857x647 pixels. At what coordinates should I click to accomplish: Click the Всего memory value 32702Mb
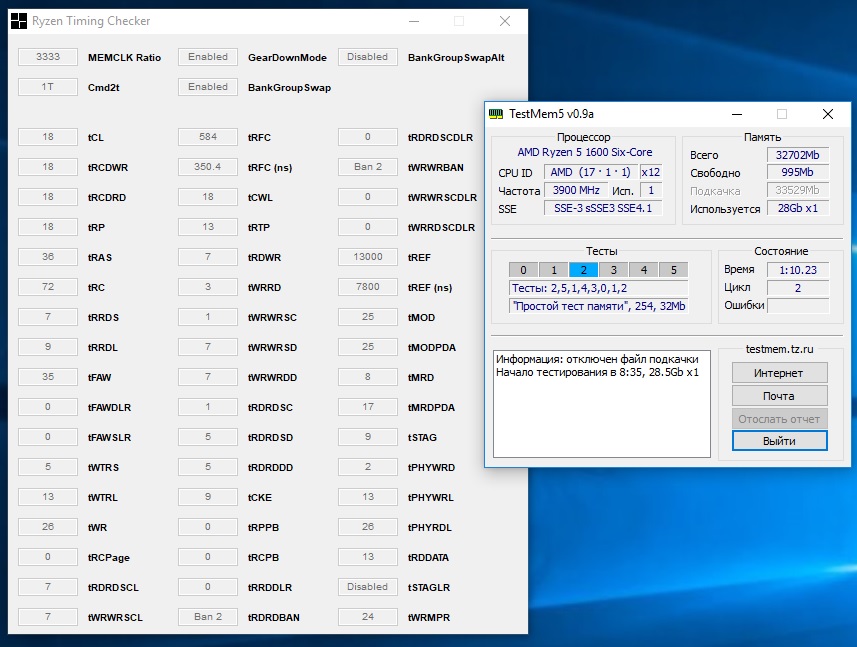pos(797,155)
